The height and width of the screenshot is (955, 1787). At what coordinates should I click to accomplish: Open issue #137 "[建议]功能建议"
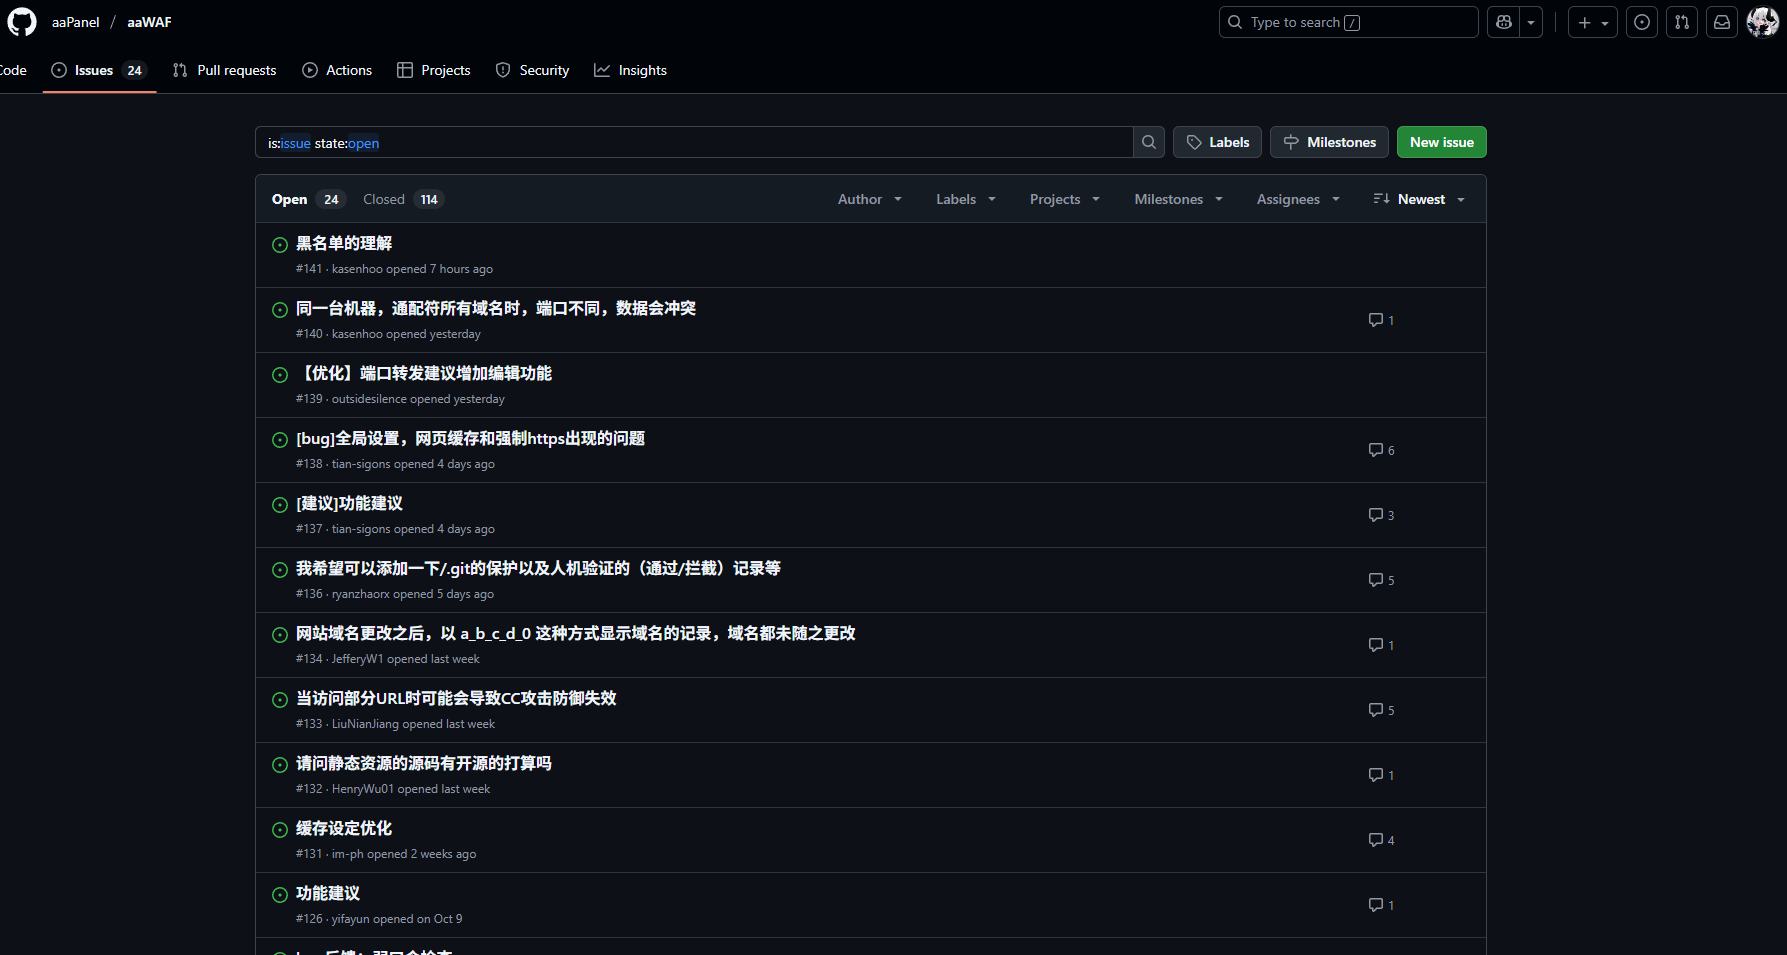coord(349,503)
